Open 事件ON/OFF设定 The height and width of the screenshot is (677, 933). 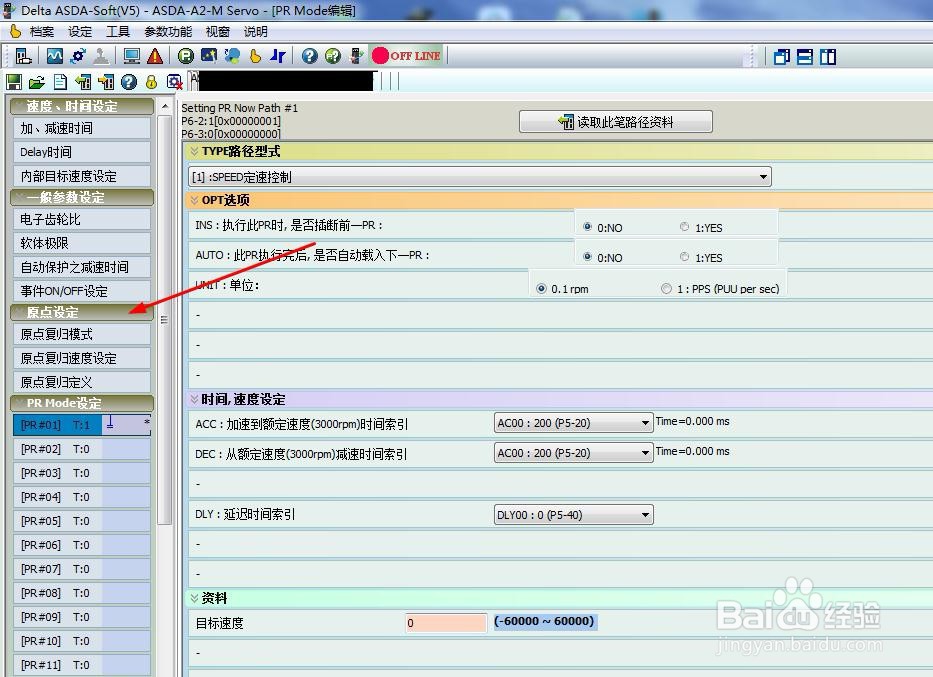[82, 291]
